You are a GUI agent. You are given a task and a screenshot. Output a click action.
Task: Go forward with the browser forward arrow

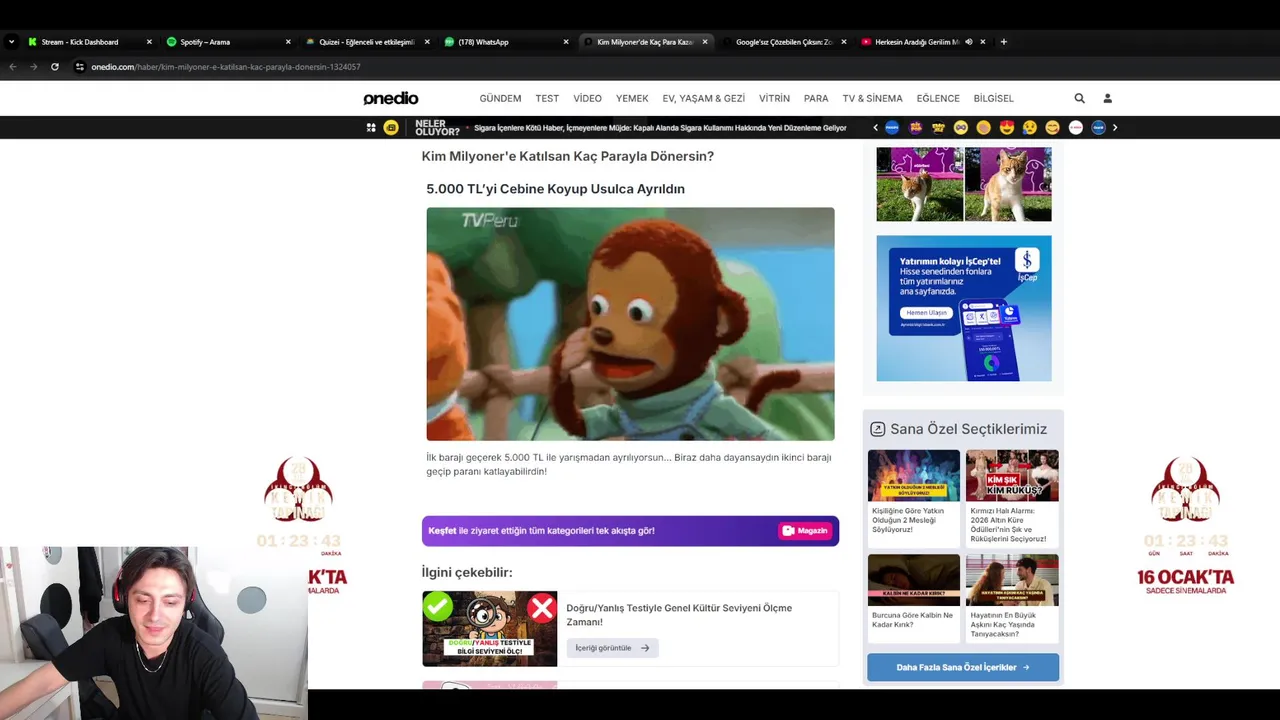click(33, 67)
